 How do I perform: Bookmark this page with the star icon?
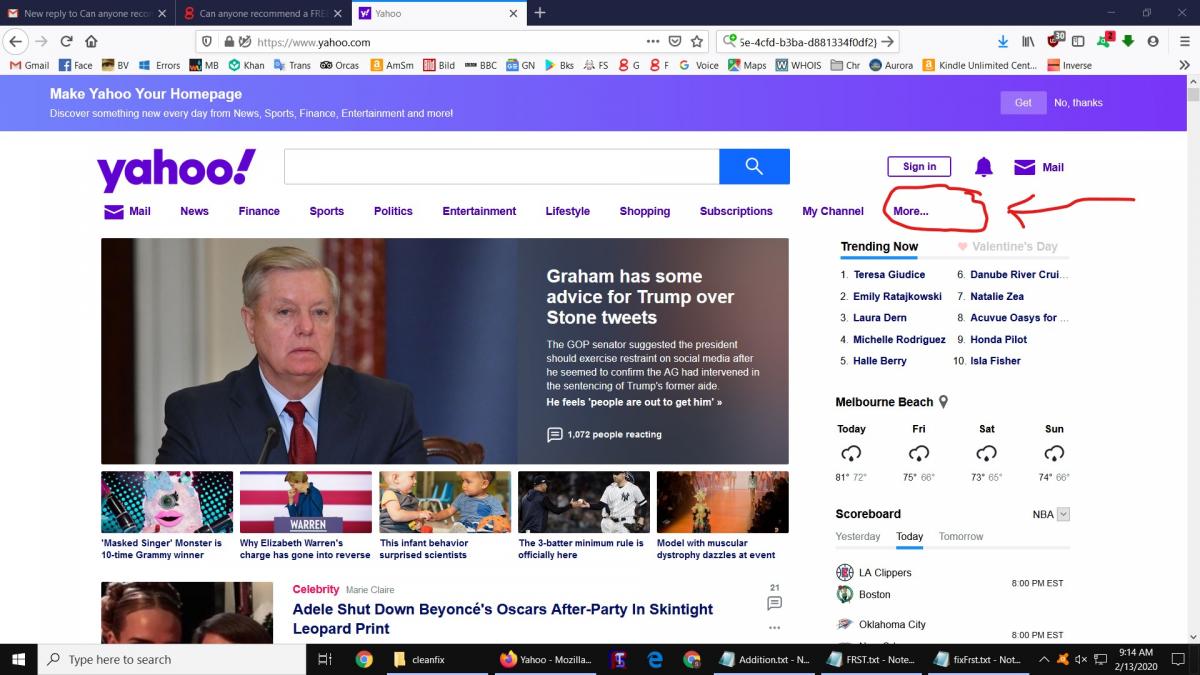(697, 42)
